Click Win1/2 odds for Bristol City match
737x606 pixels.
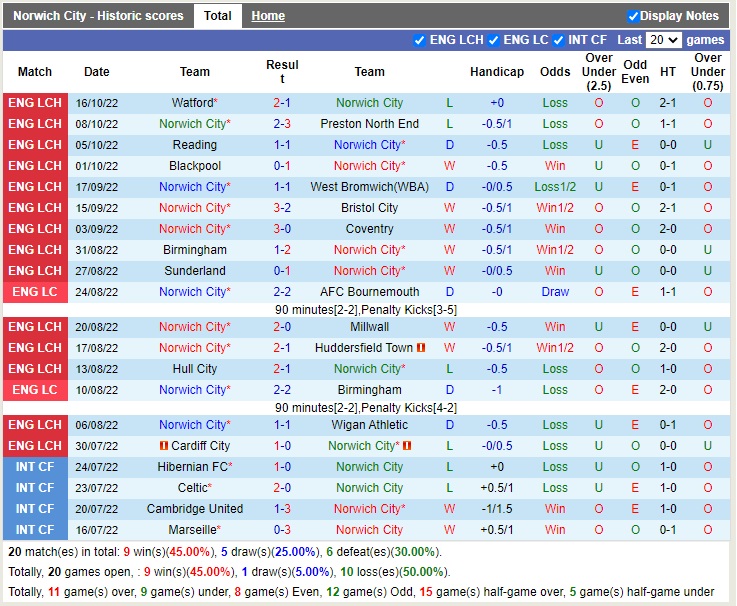pos(555,208)
